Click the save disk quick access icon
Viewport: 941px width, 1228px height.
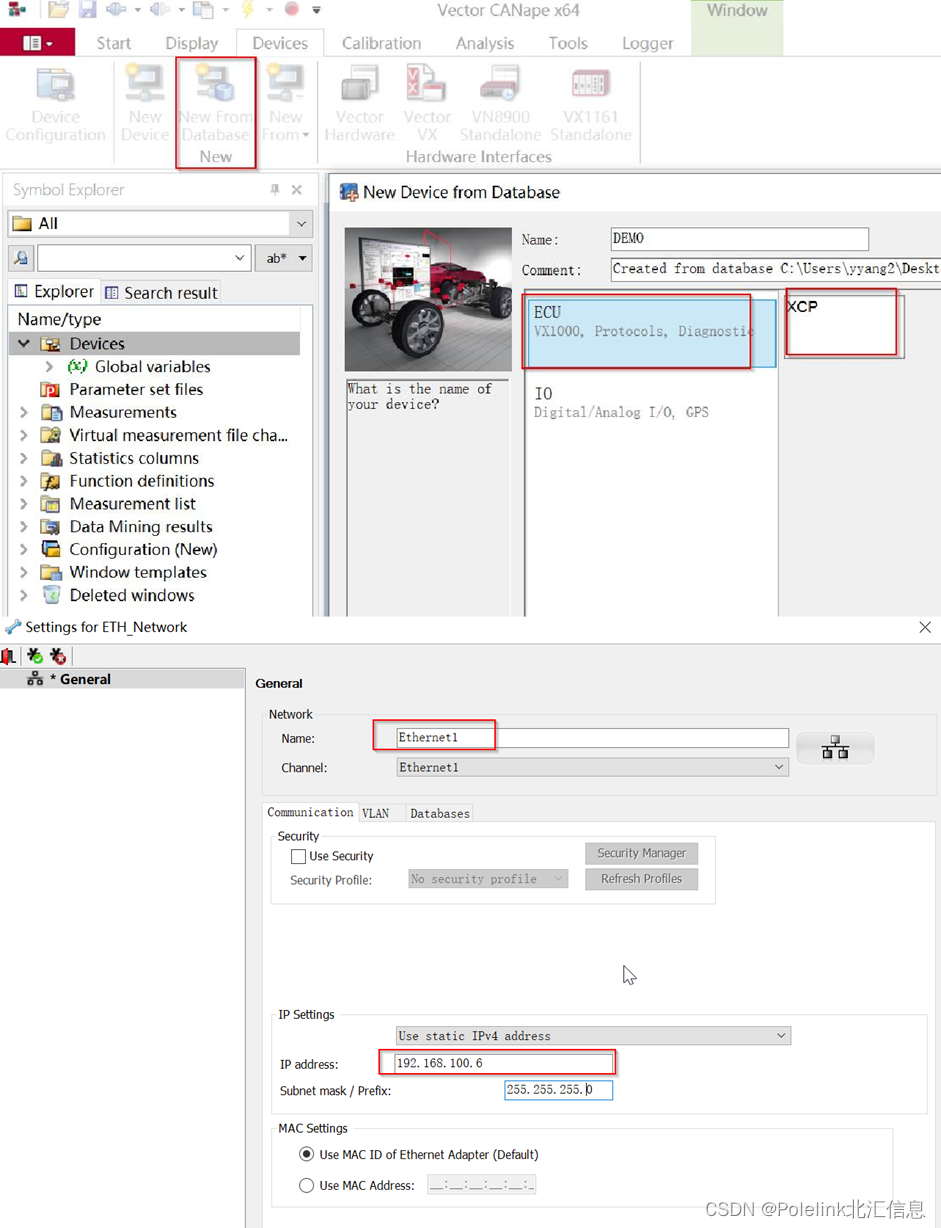tap(87, 10)
